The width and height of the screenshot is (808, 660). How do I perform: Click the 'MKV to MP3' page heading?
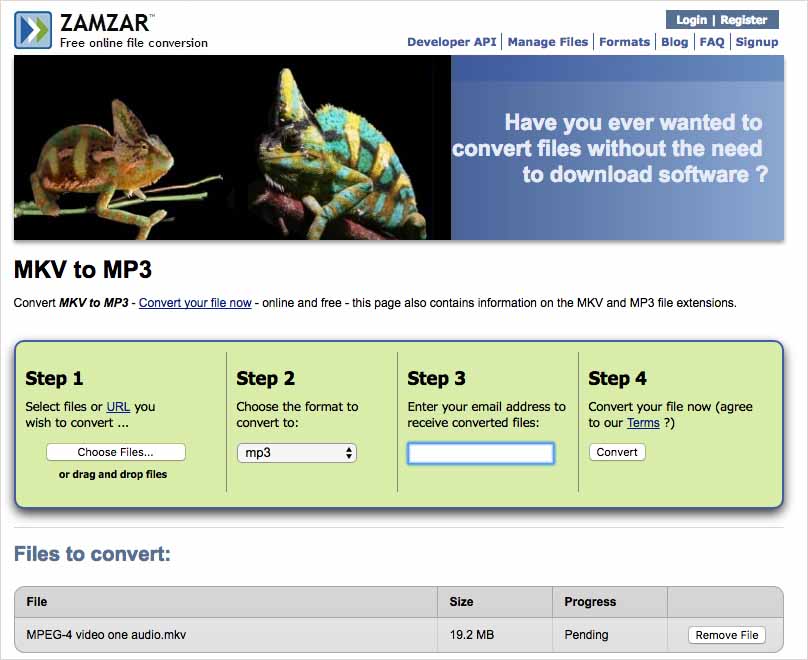pos(83,269)
